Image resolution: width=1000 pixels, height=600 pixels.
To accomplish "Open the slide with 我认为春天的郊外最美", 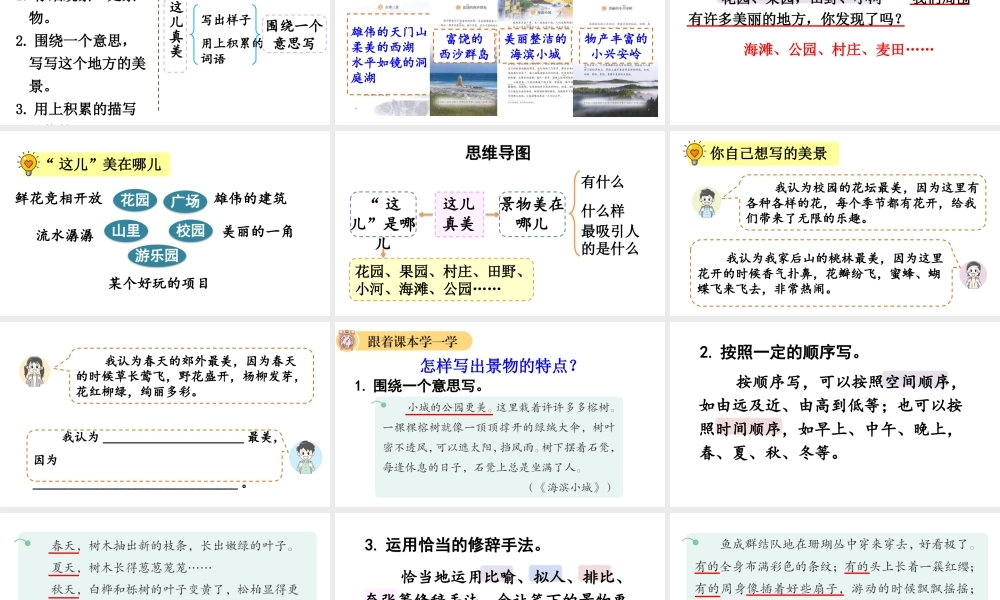I will pyautogui.click(x=165, y=414).
